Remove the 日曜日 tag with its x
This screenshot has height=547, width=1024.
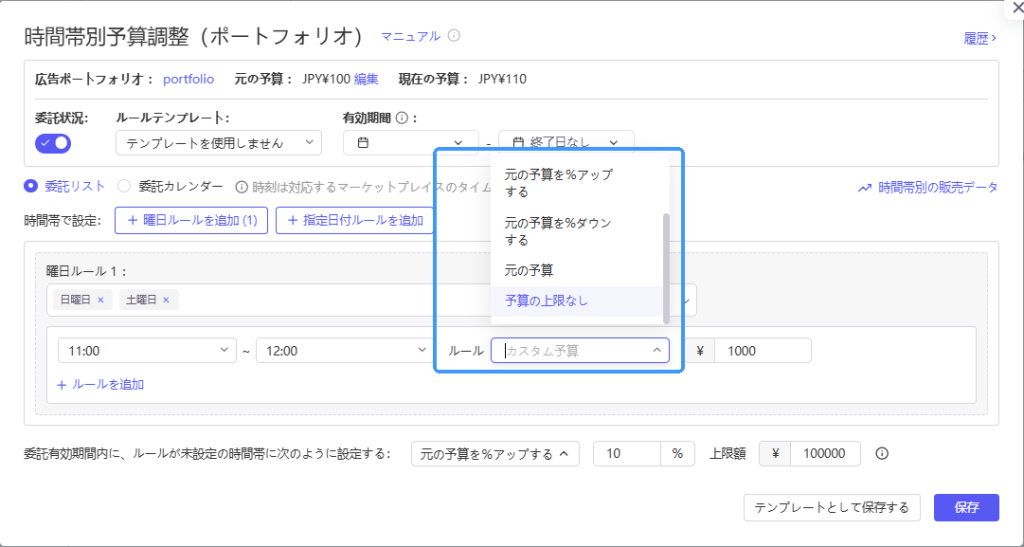point(101,300)
